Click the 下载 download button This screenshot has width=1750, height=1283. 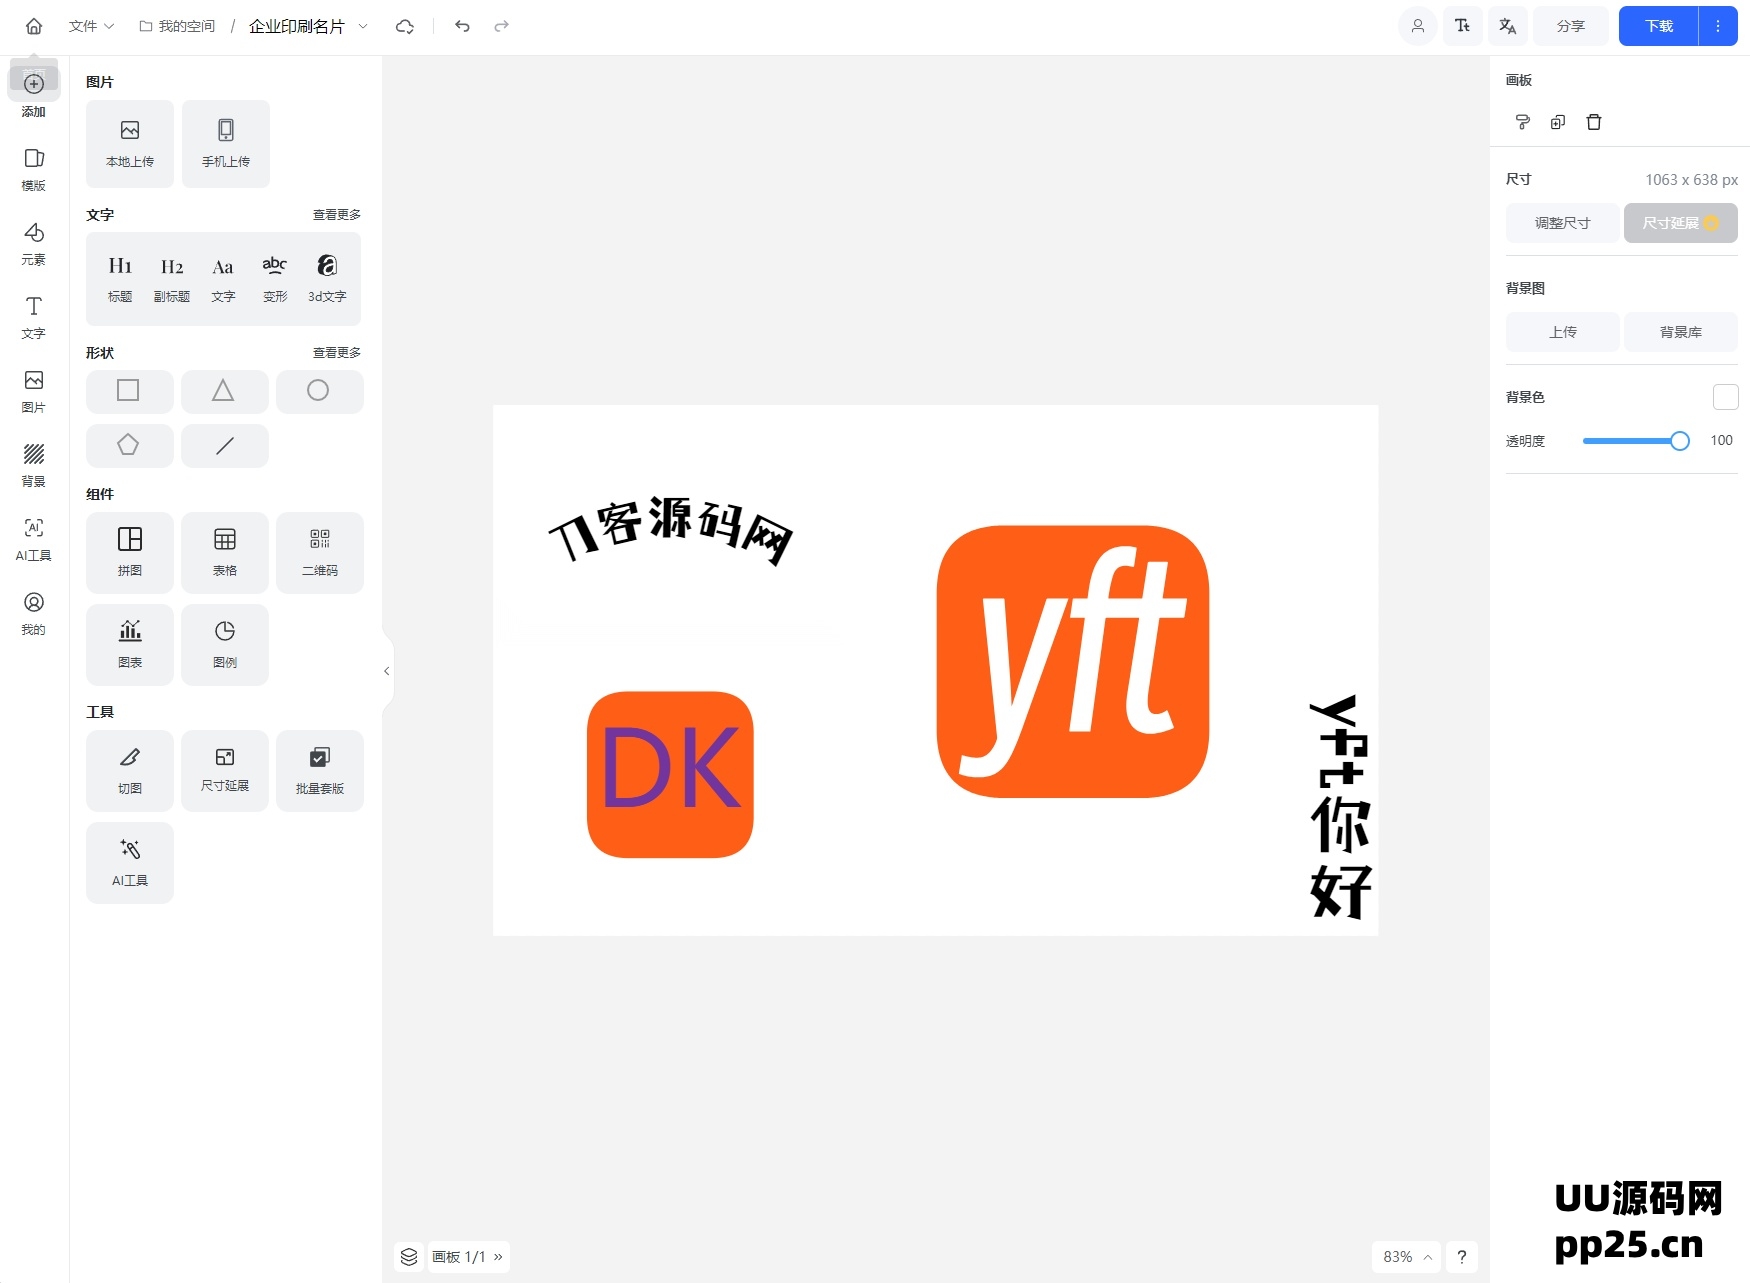tap(1655, 26)
